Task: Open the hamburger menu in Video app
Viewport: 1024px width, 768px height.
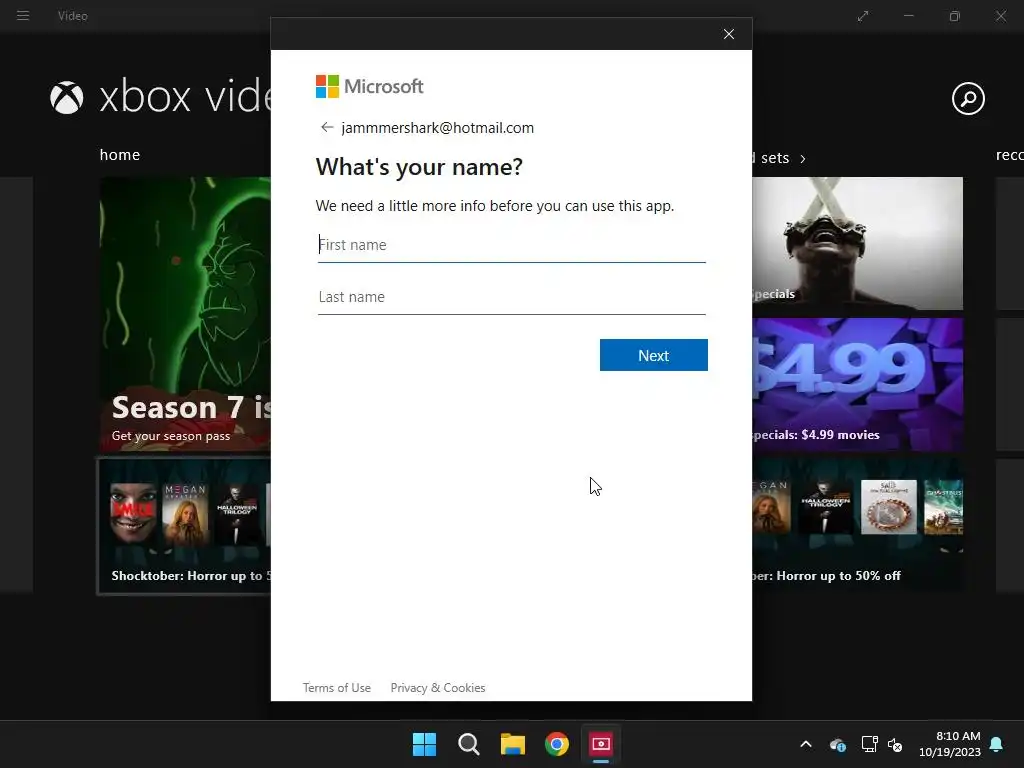Action: point(23,15)
